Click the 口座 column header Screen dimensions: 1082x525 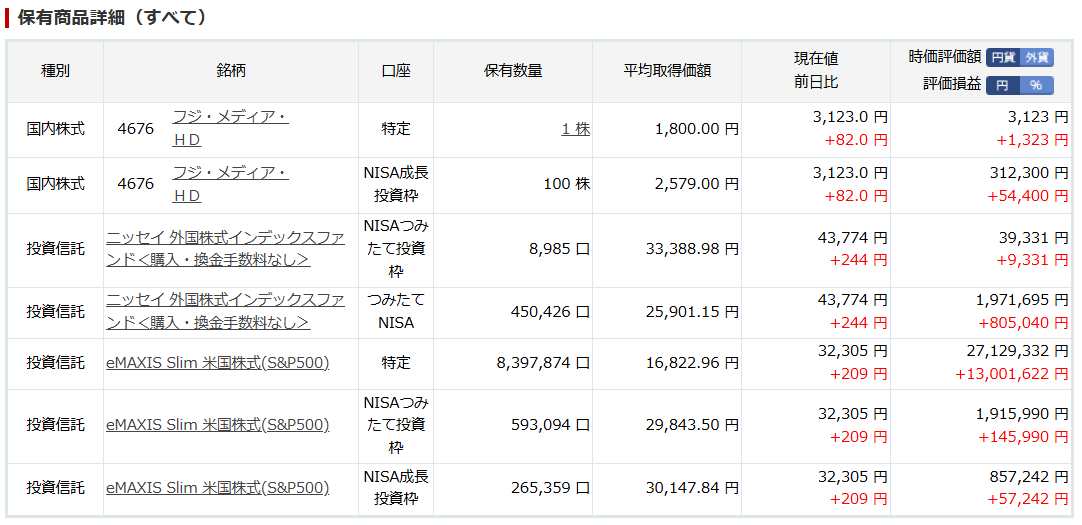click(x=395, y=71)
